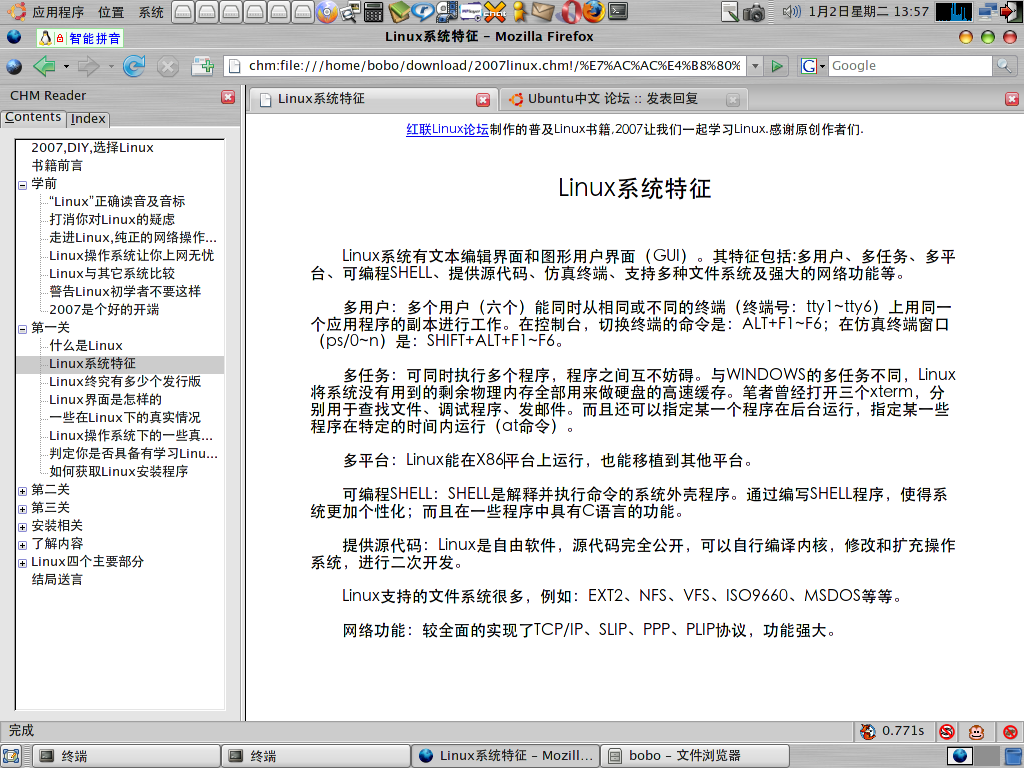Toggle the Greasemonkey monkey icon in status bar
The image size is (1024, 768).
coord(976,731)
